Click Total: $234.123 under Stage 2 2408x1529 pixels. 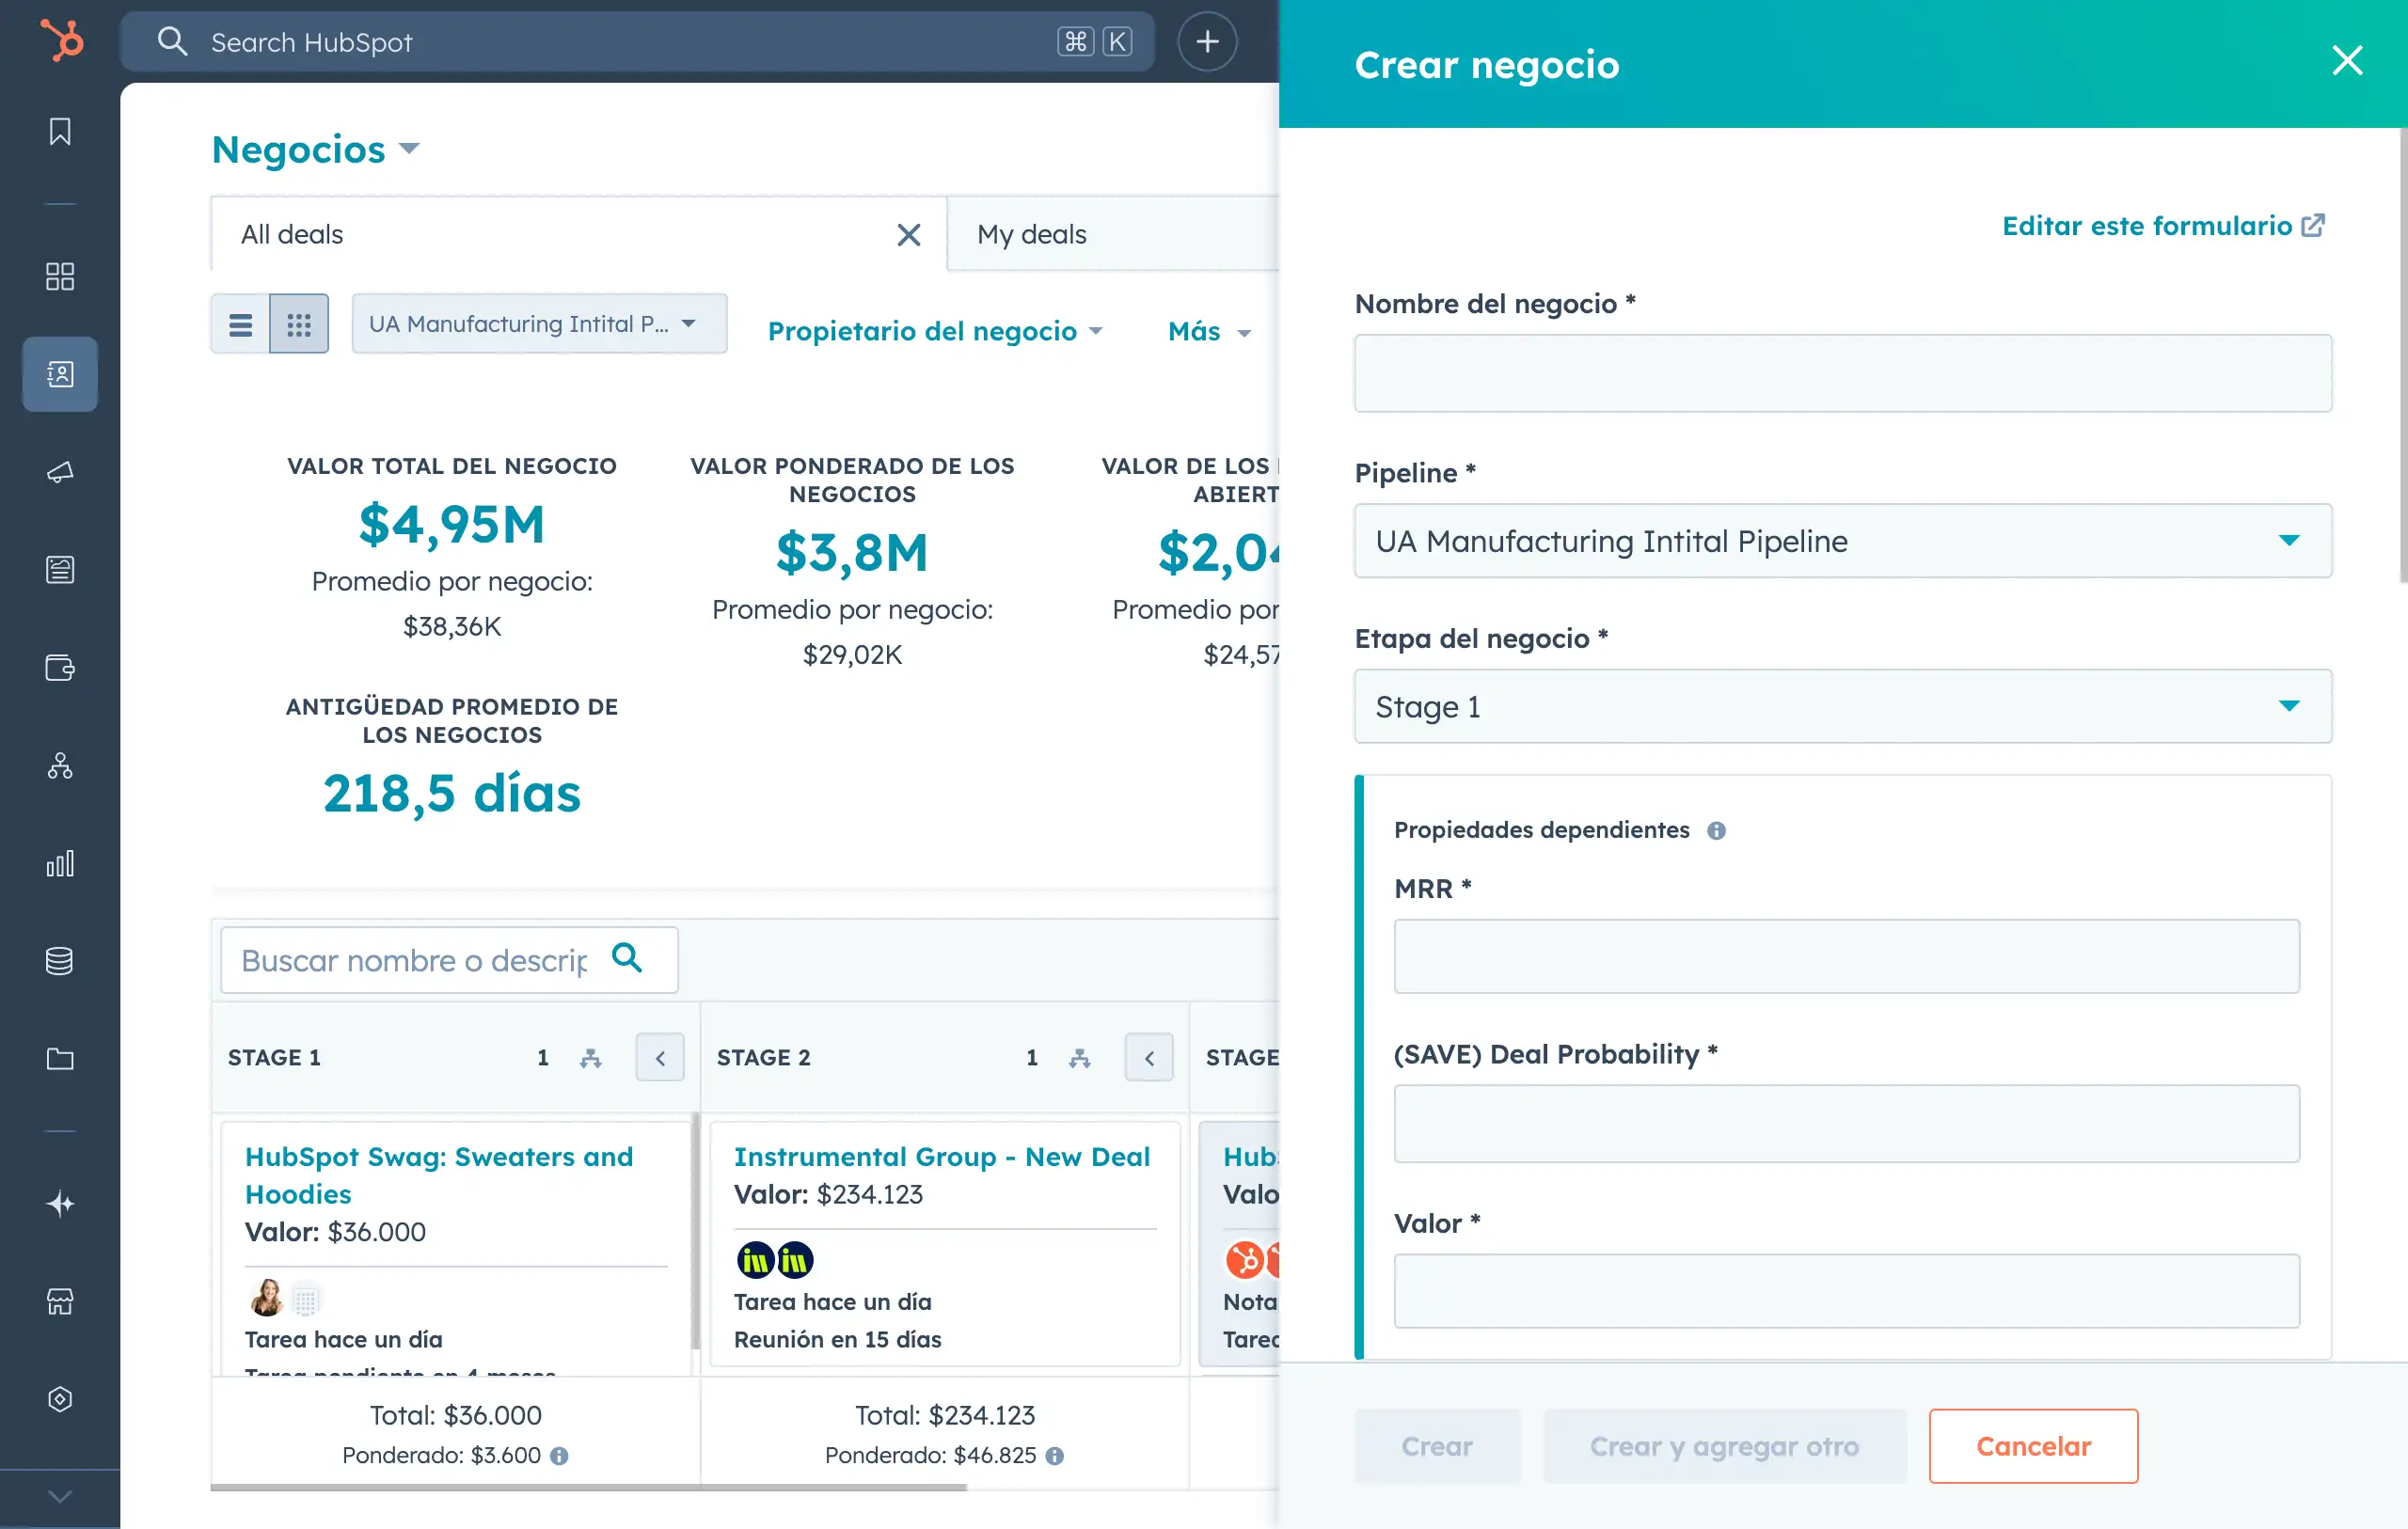(x=945, y=1415)
